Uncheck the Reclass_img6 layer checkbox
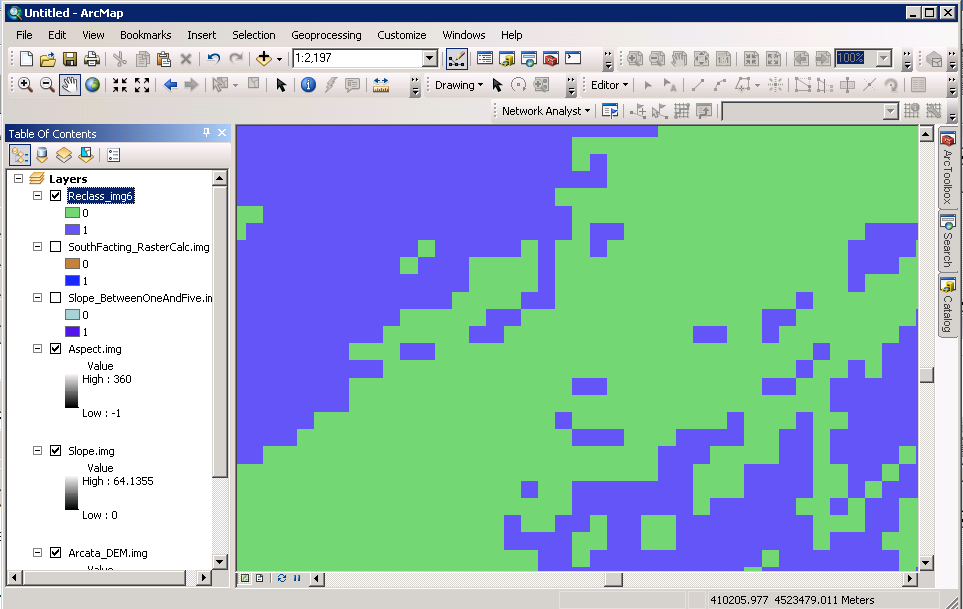The image size is (963, 609). click(56, 196)
